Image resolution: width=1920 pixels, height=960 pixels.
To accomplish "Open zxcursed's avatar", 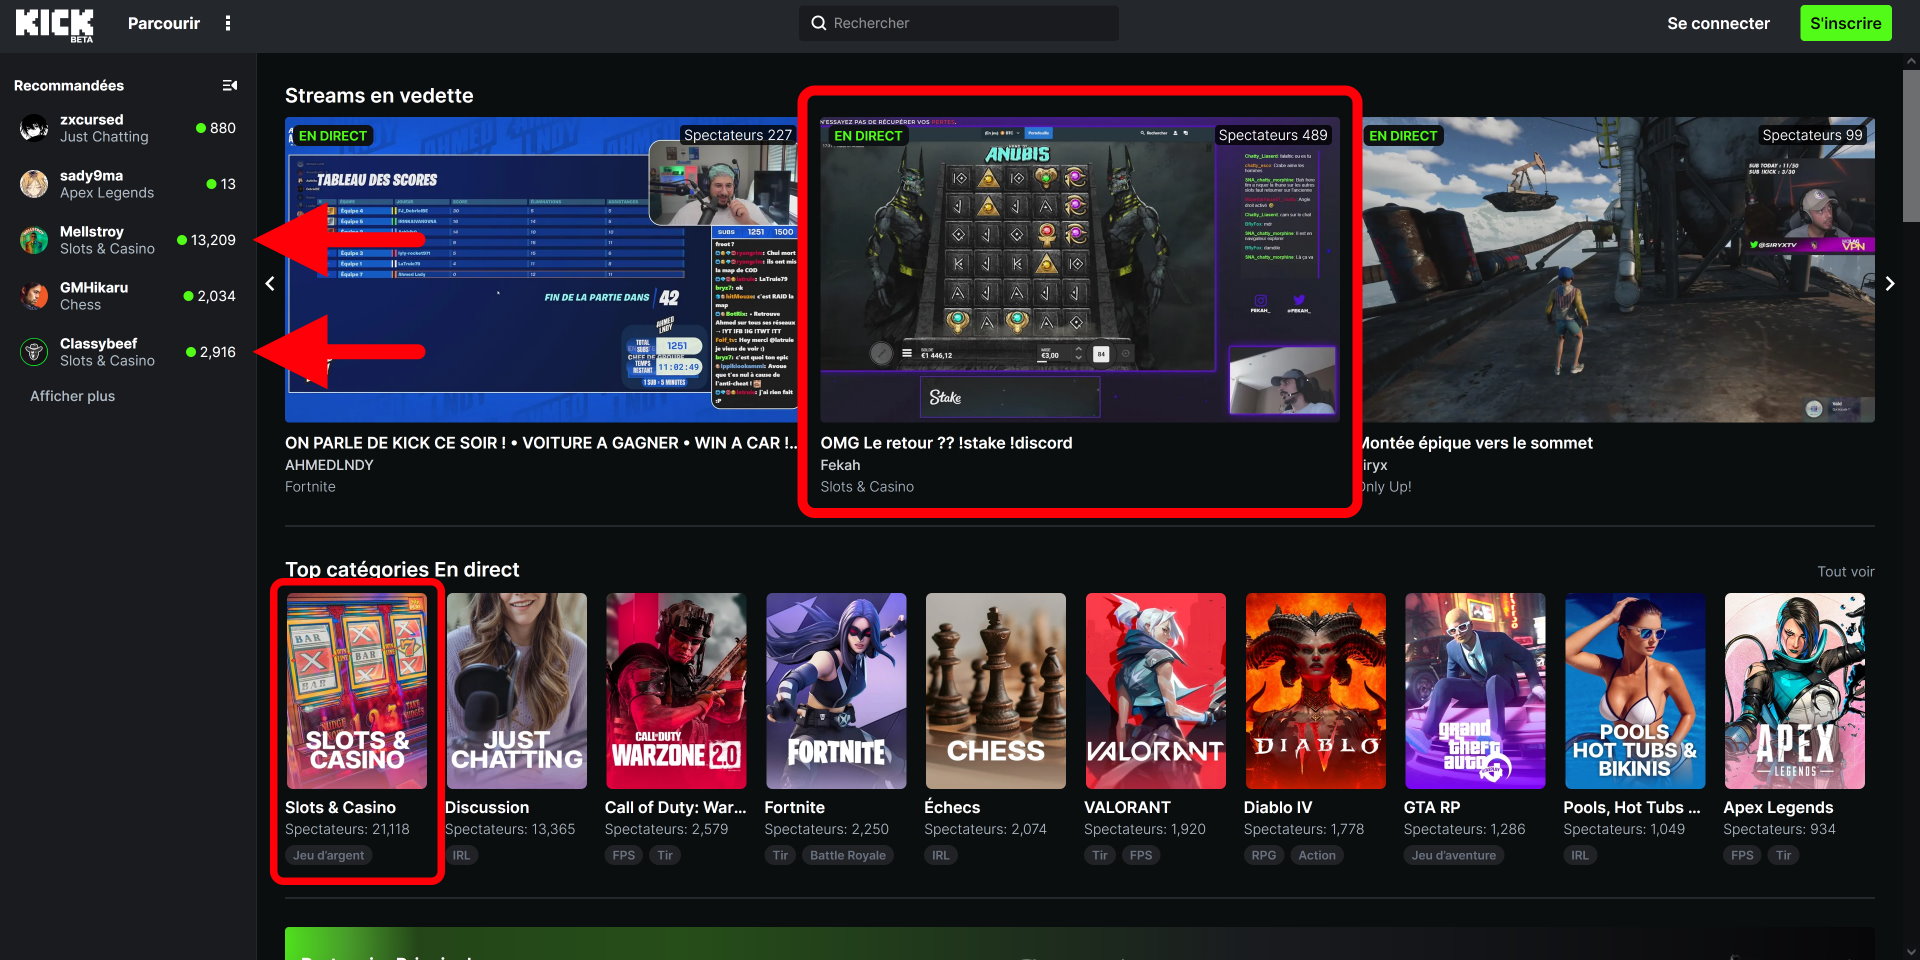I will point(34,128).
